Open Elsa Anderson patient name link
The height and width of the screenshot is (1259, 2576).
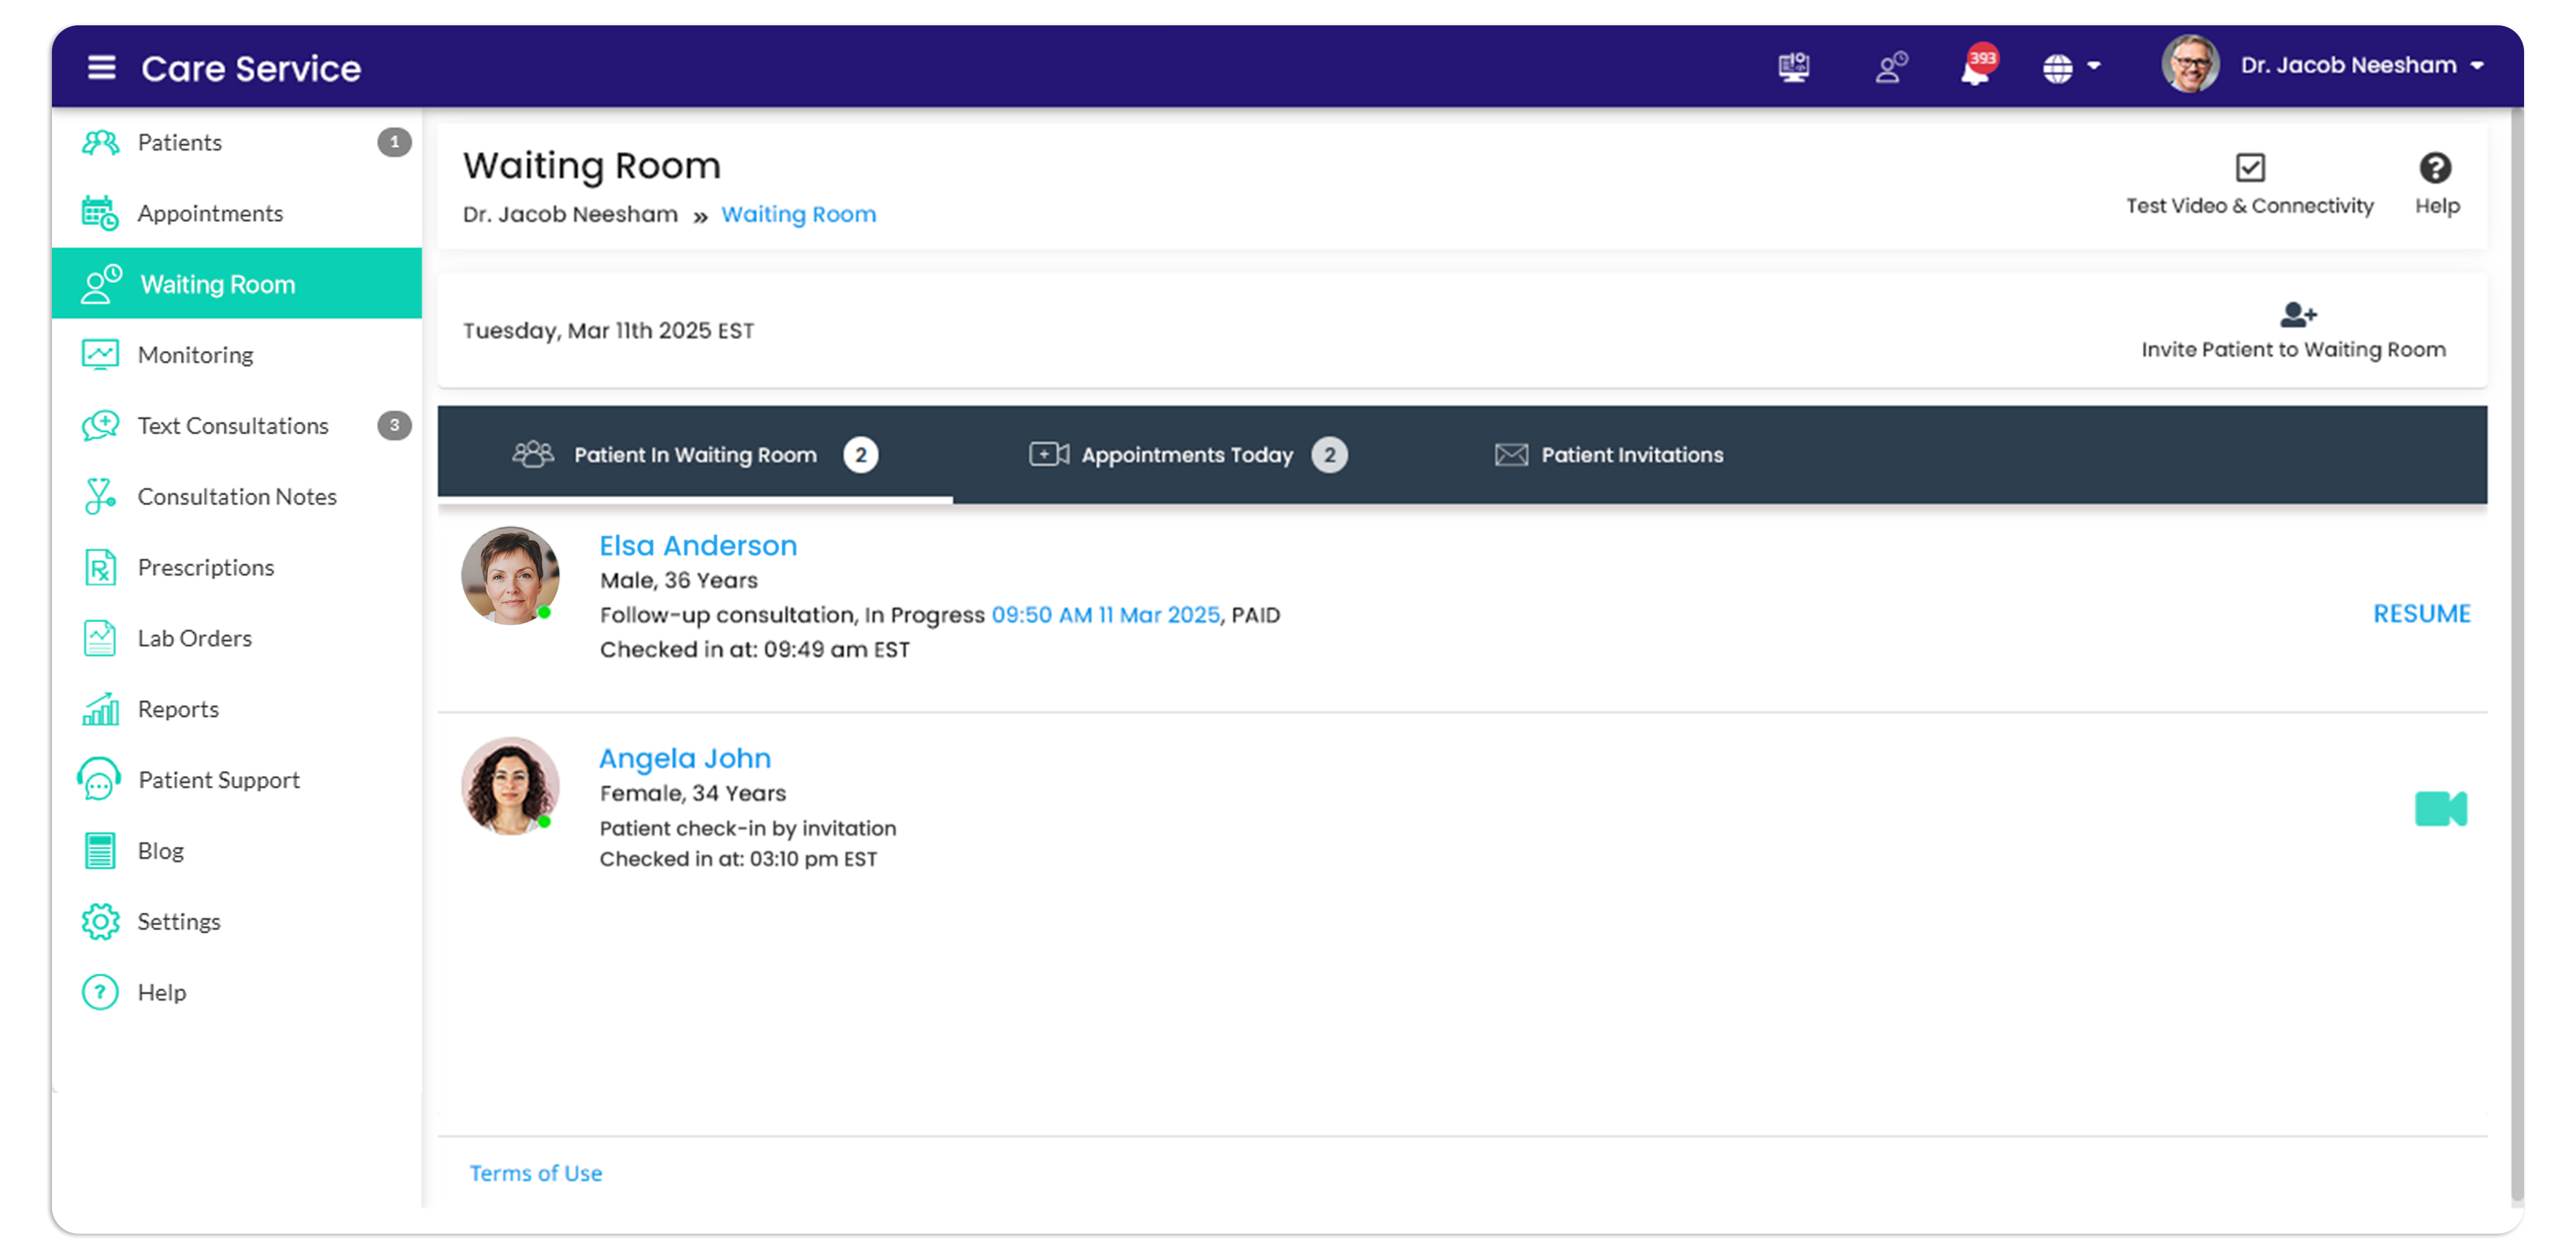click(698, 545)
